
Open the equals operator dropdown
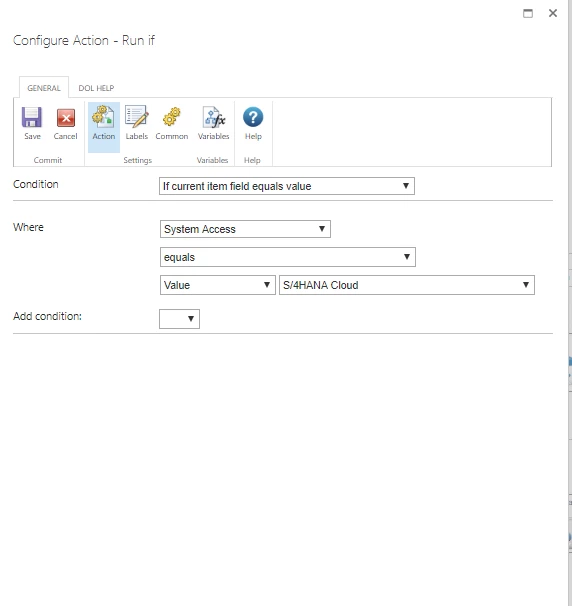(288, 257)
